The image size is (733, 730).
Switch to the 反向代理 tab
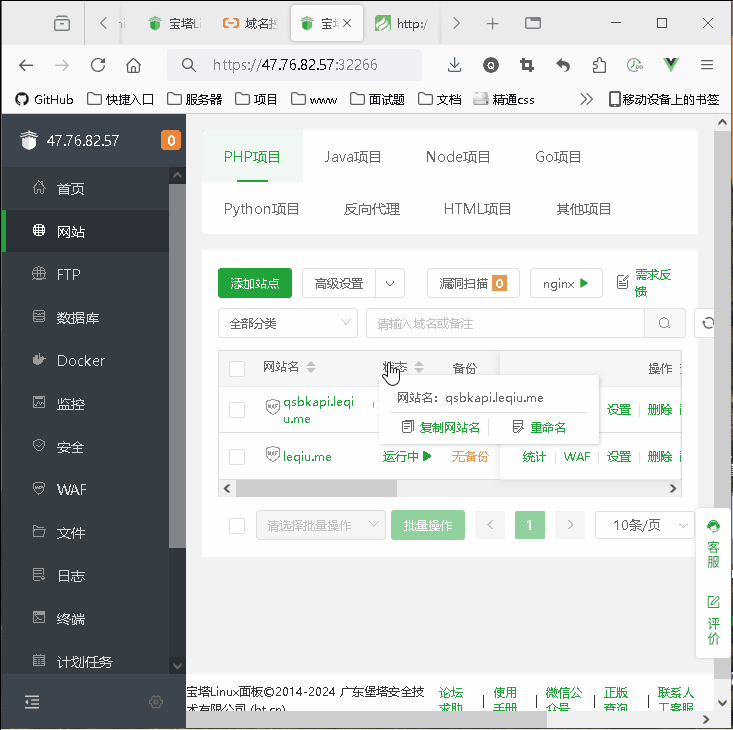click(x=372, y=209)
